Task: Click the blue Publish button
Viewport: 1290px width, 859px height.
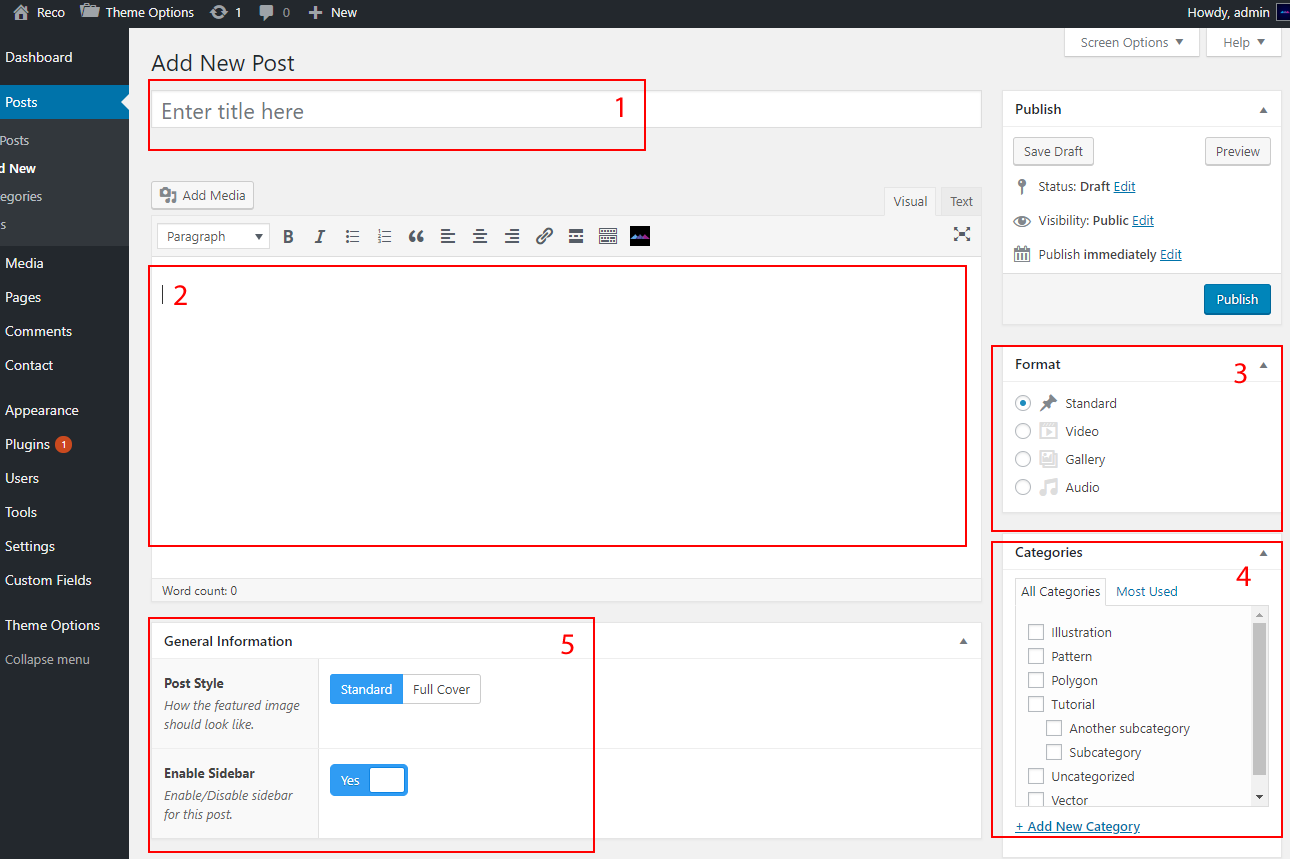Action: 1236,299
